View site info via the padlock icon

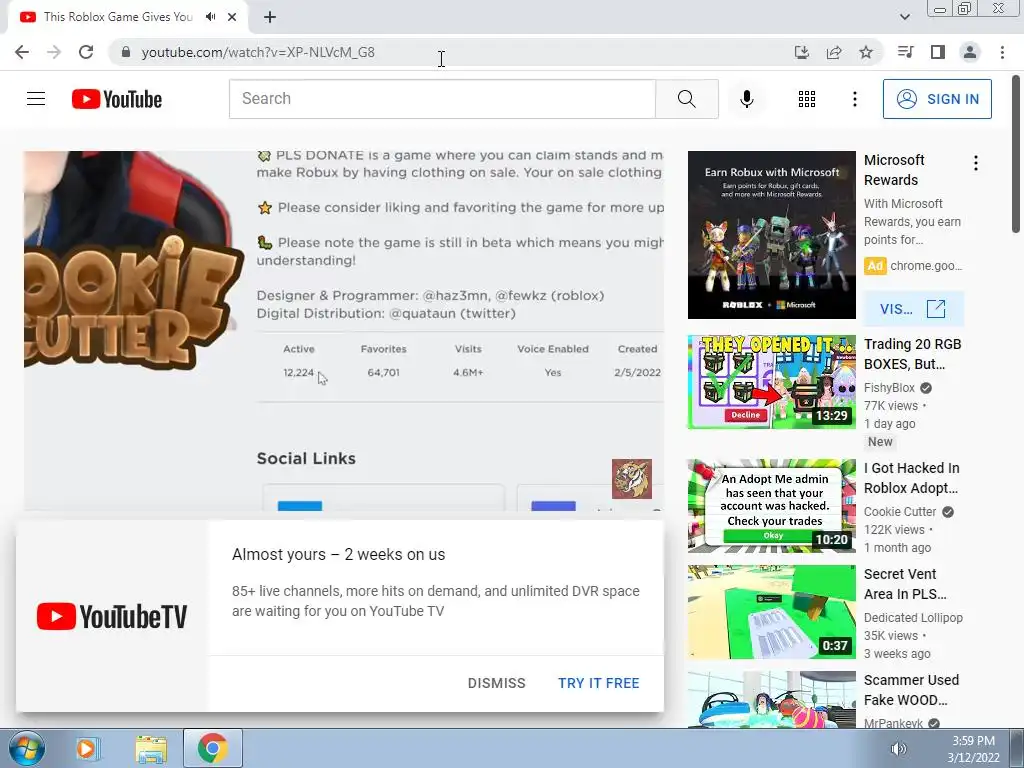(126, 52)
